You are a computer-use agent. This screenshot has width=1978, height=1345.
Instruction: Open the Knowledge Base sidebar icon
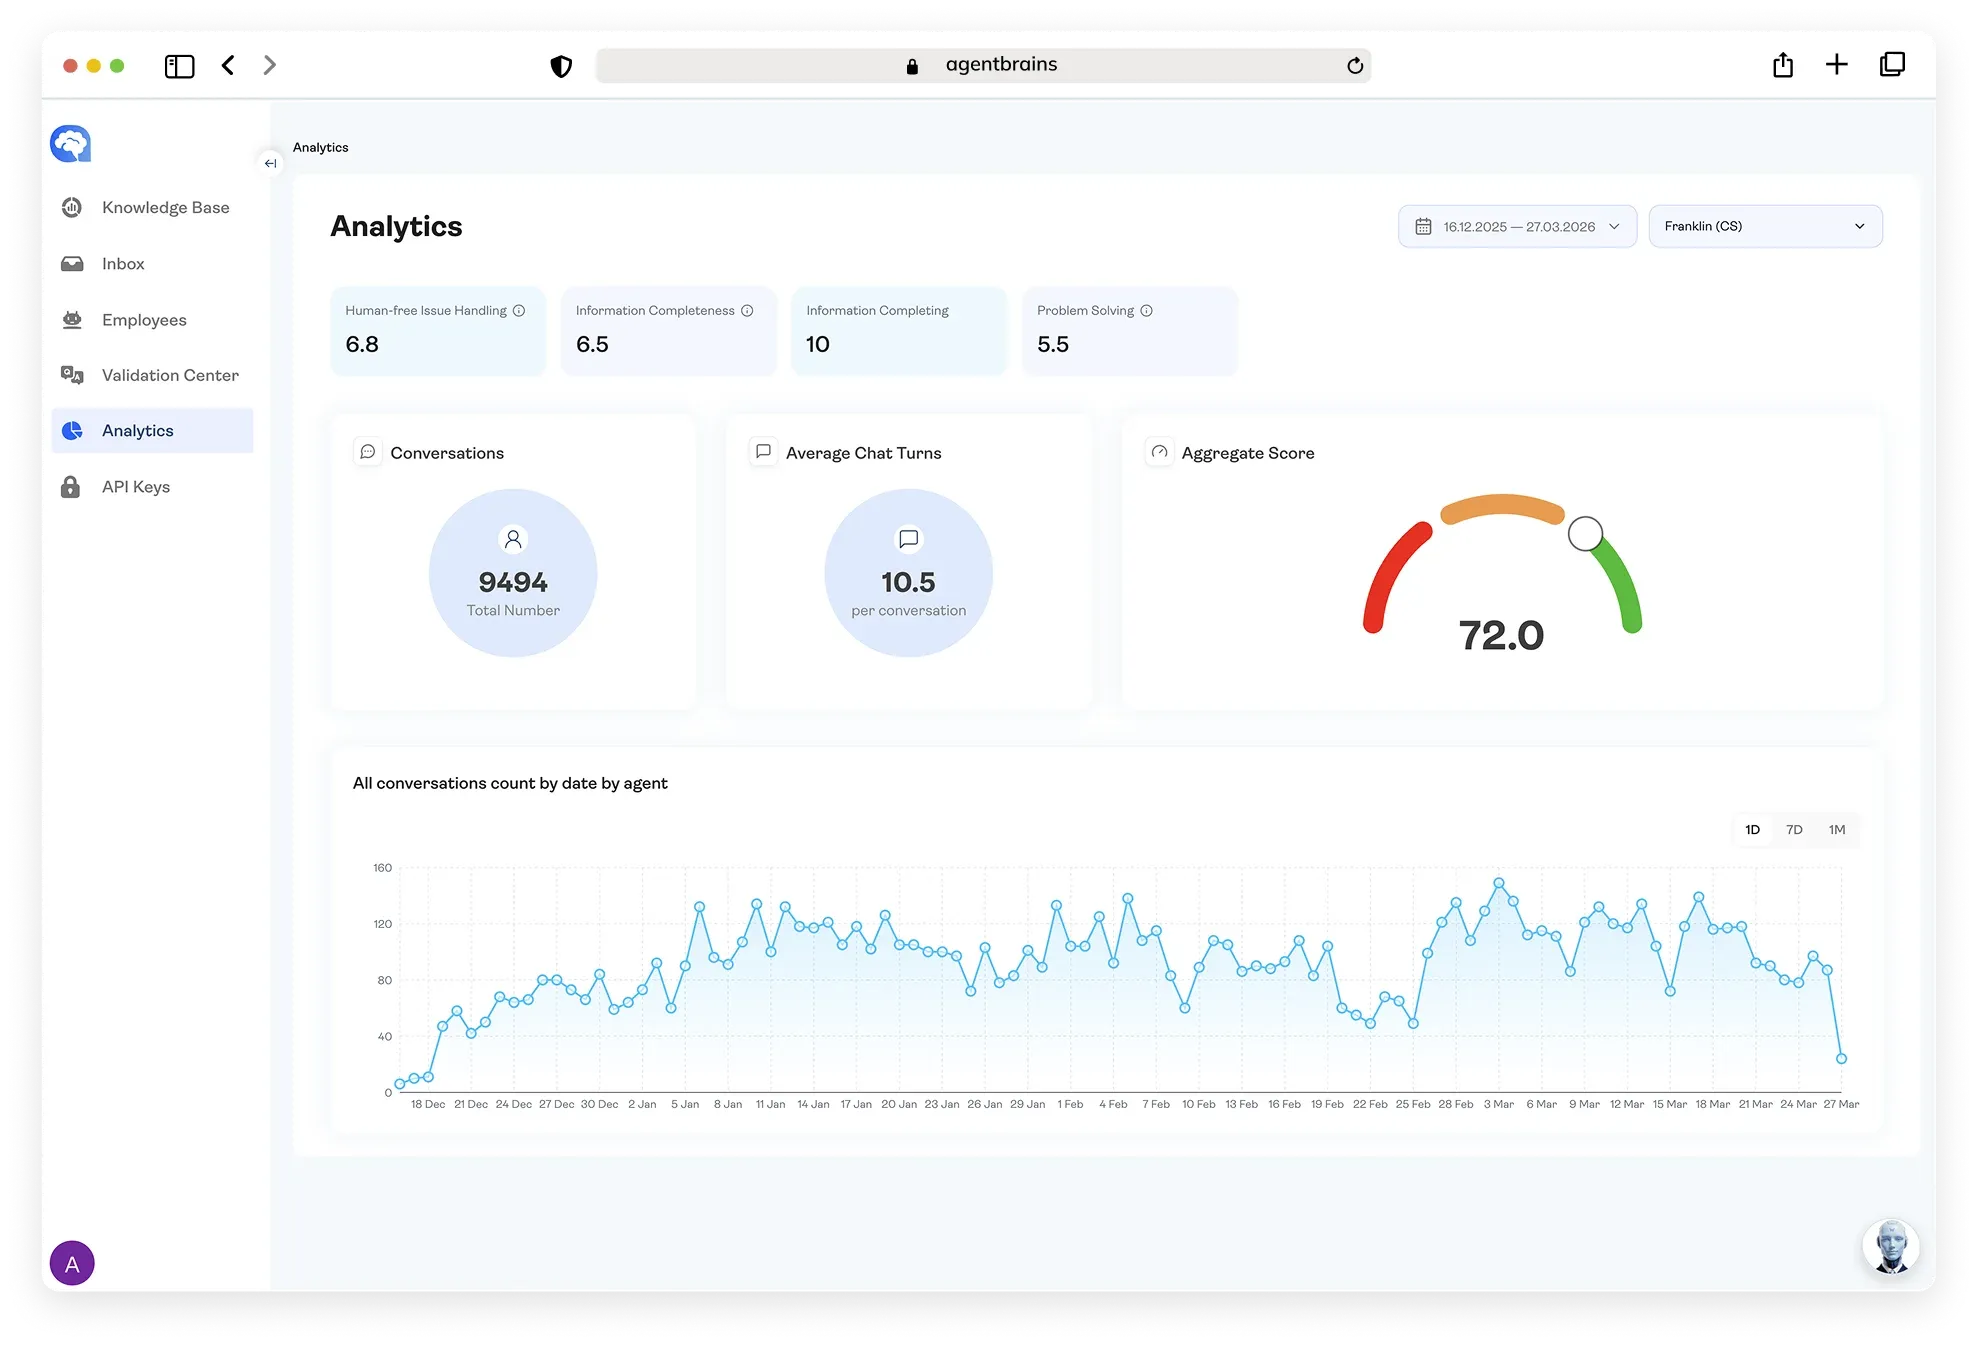72,207
